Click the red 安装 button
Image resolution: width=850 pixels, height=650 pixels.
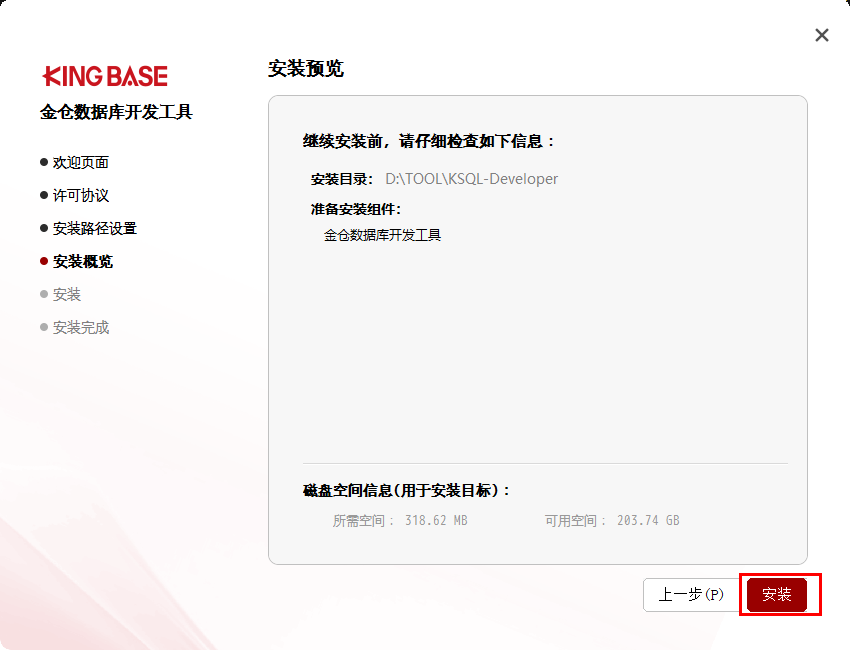tap(777, 595)
